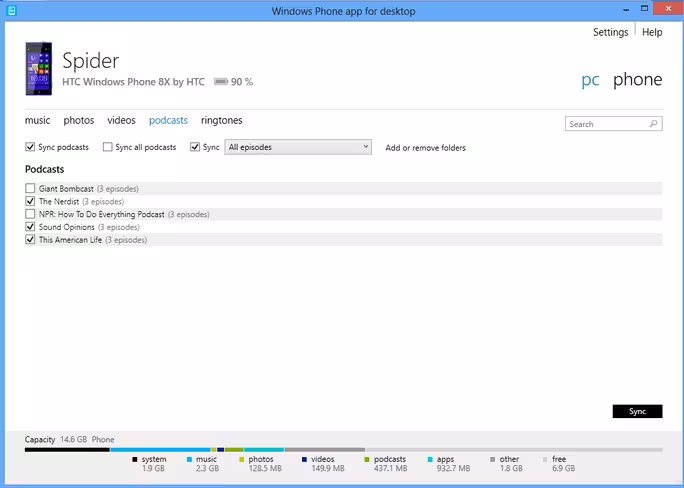The width and height of the screenshot is (684, 488).
Task: Click the Capacity 14.6 GB label
Action: (x=56, y=439)
